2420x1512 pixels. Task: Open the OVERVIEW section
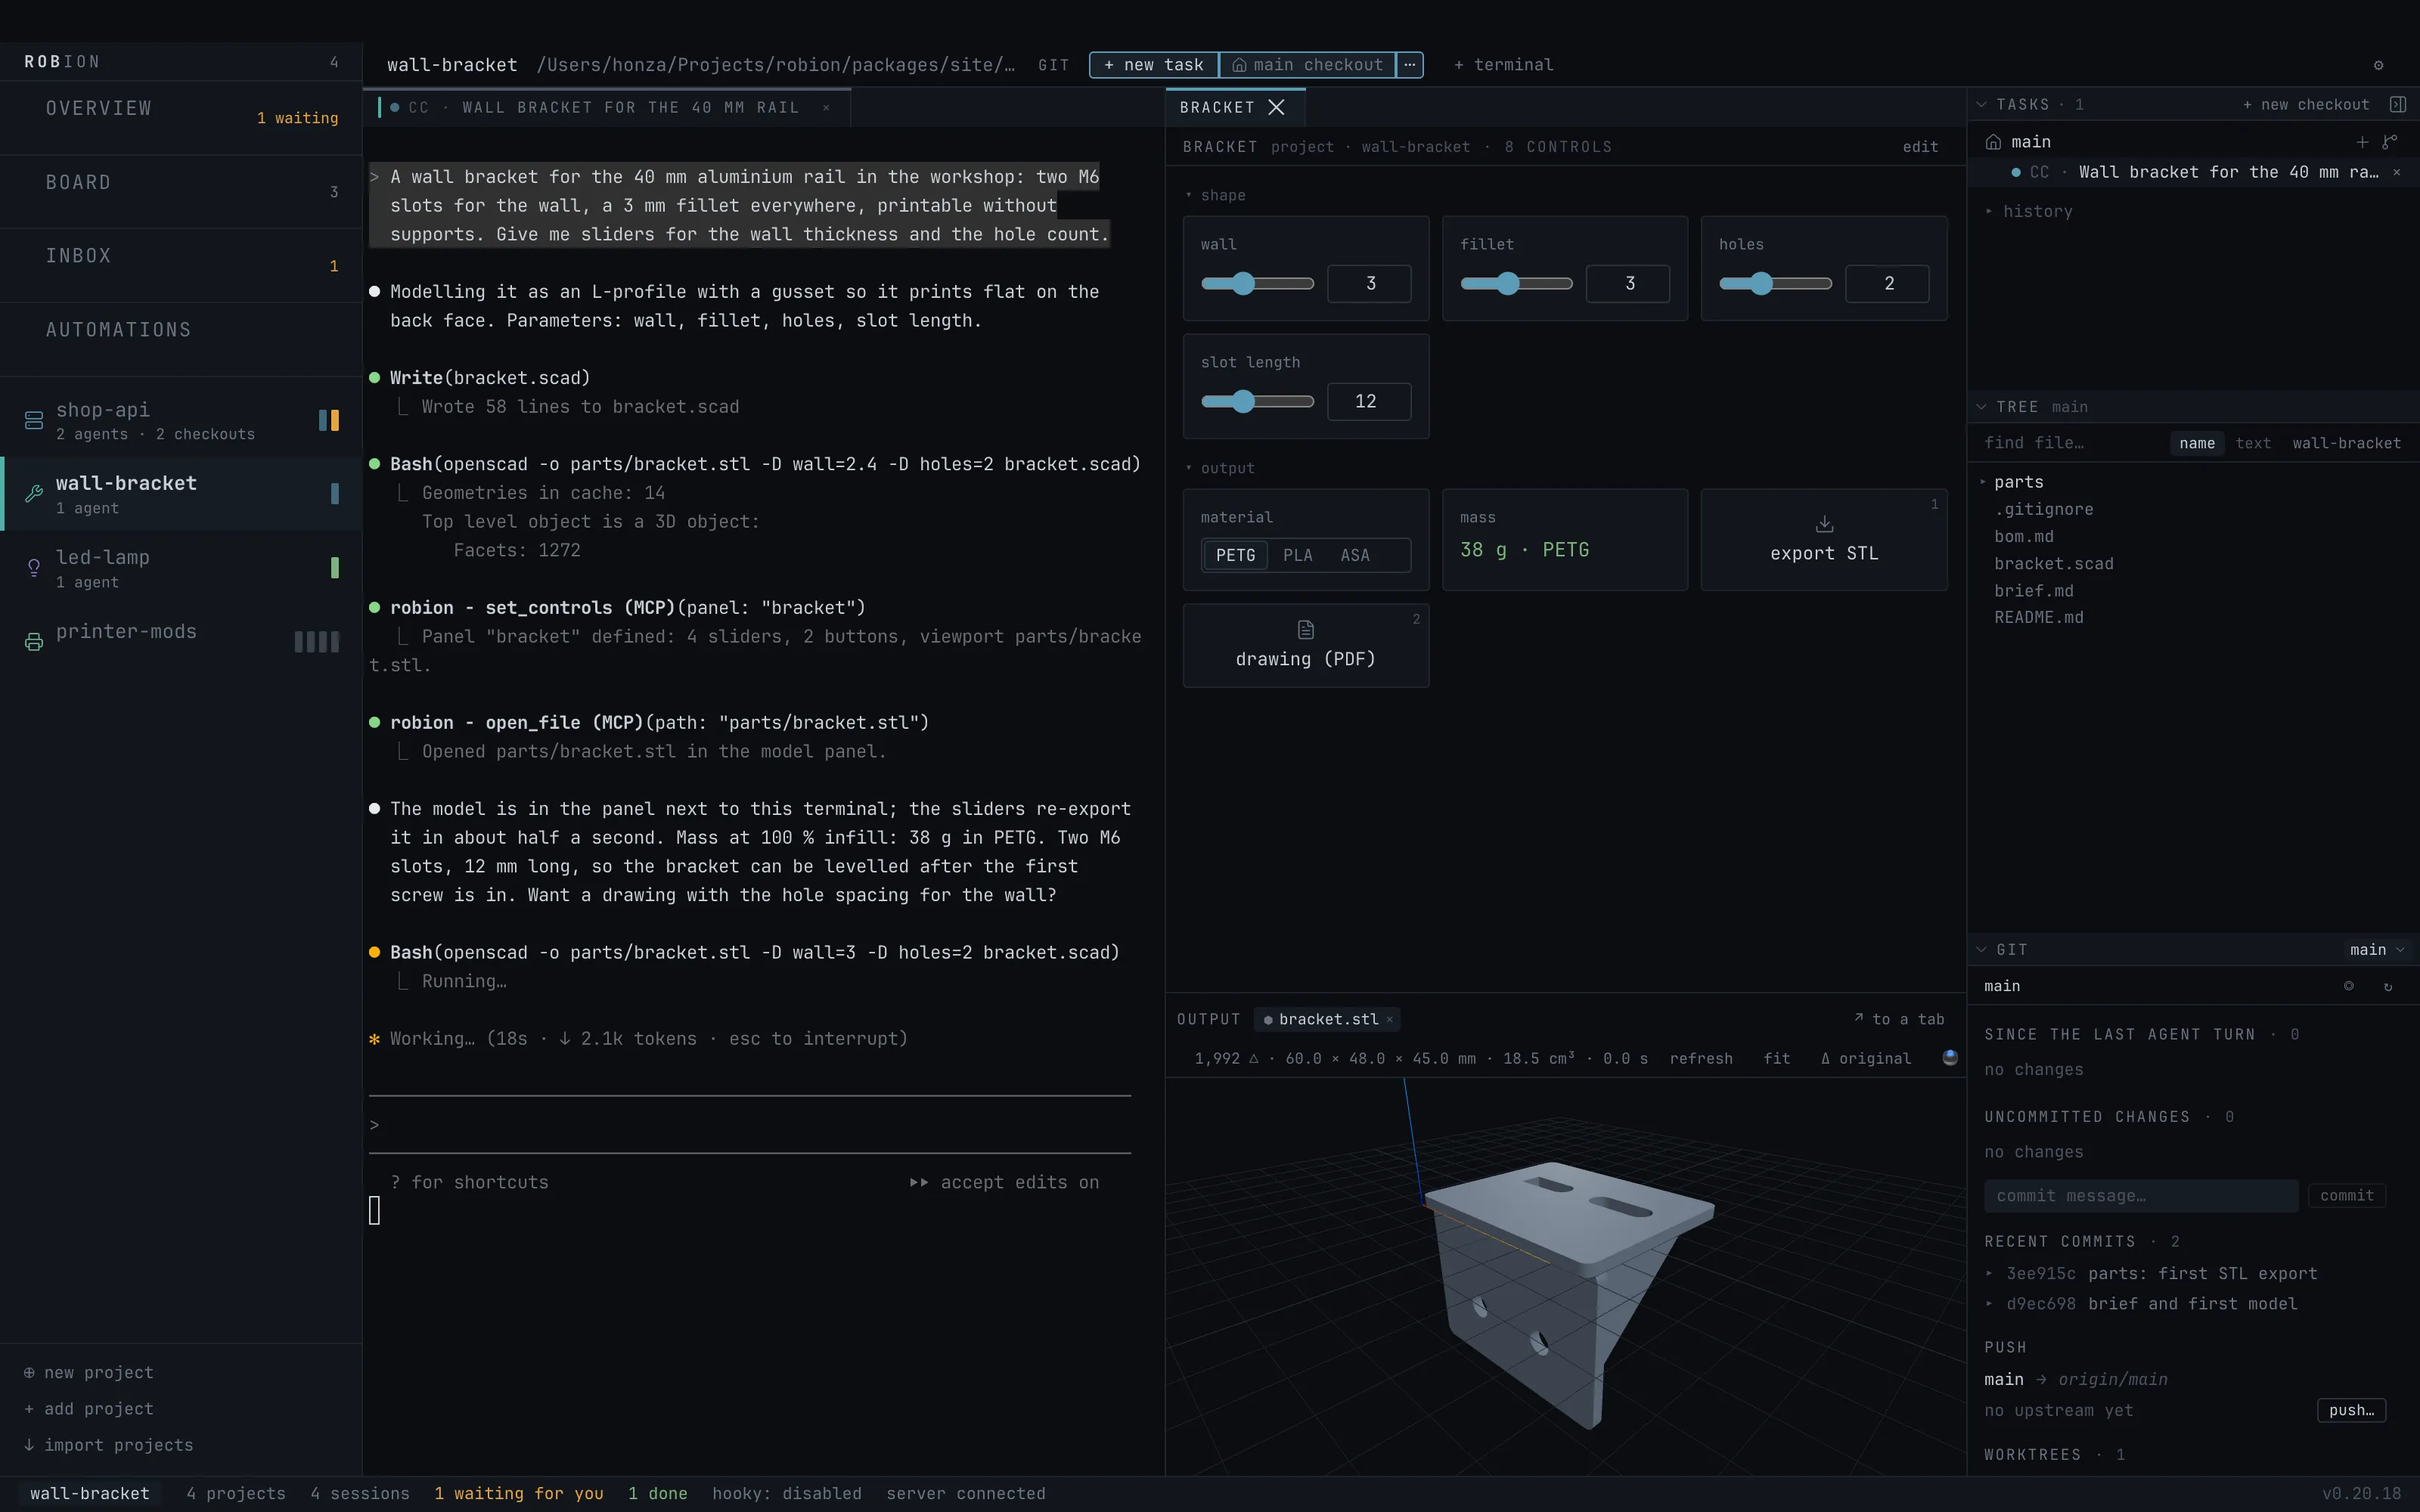181,118
